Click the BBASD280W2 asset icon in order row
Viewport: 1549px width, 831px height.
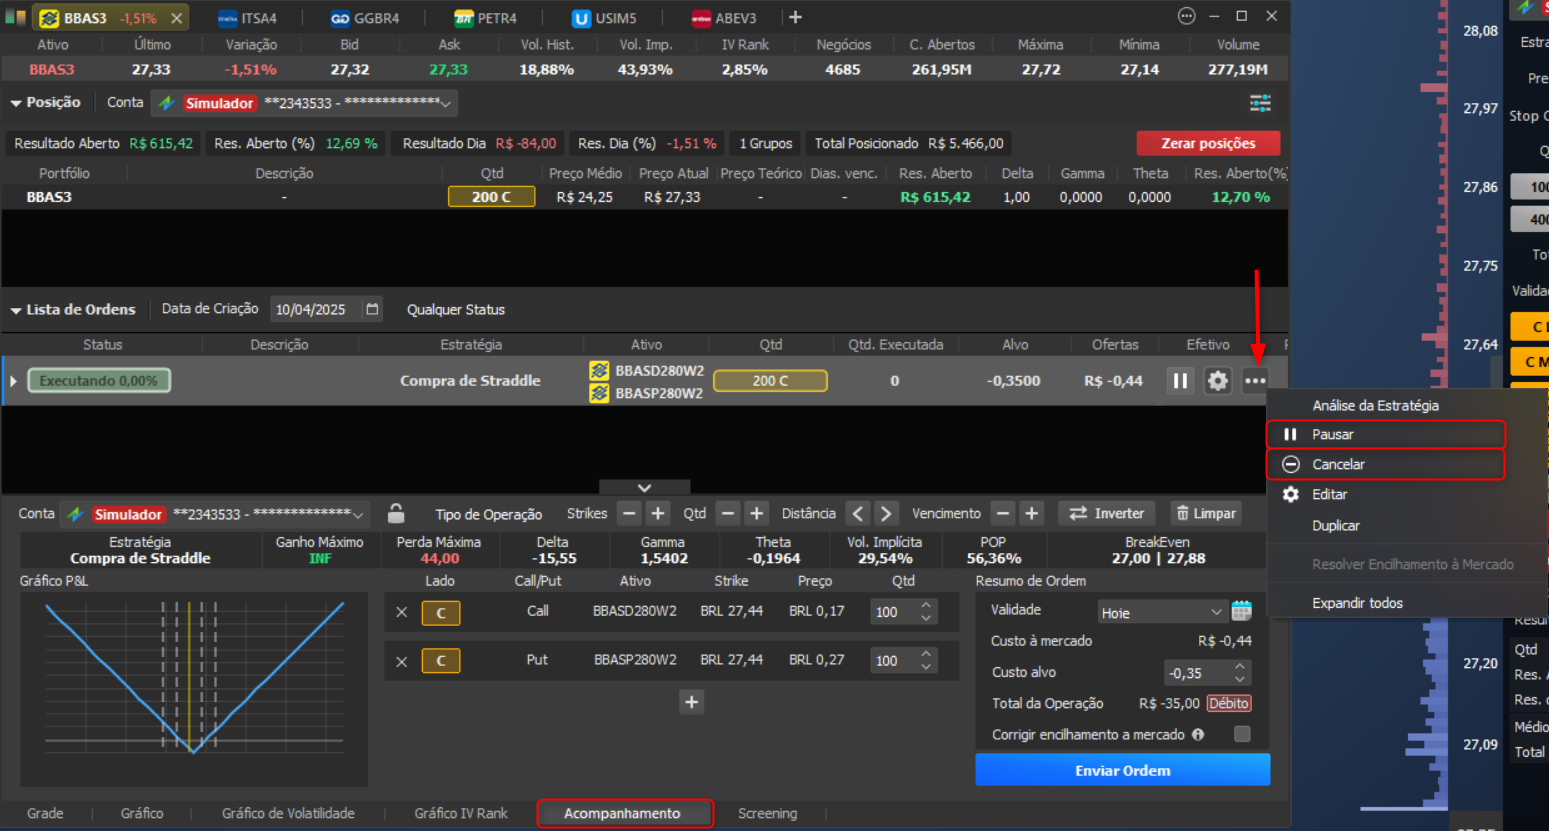(599, 371)
